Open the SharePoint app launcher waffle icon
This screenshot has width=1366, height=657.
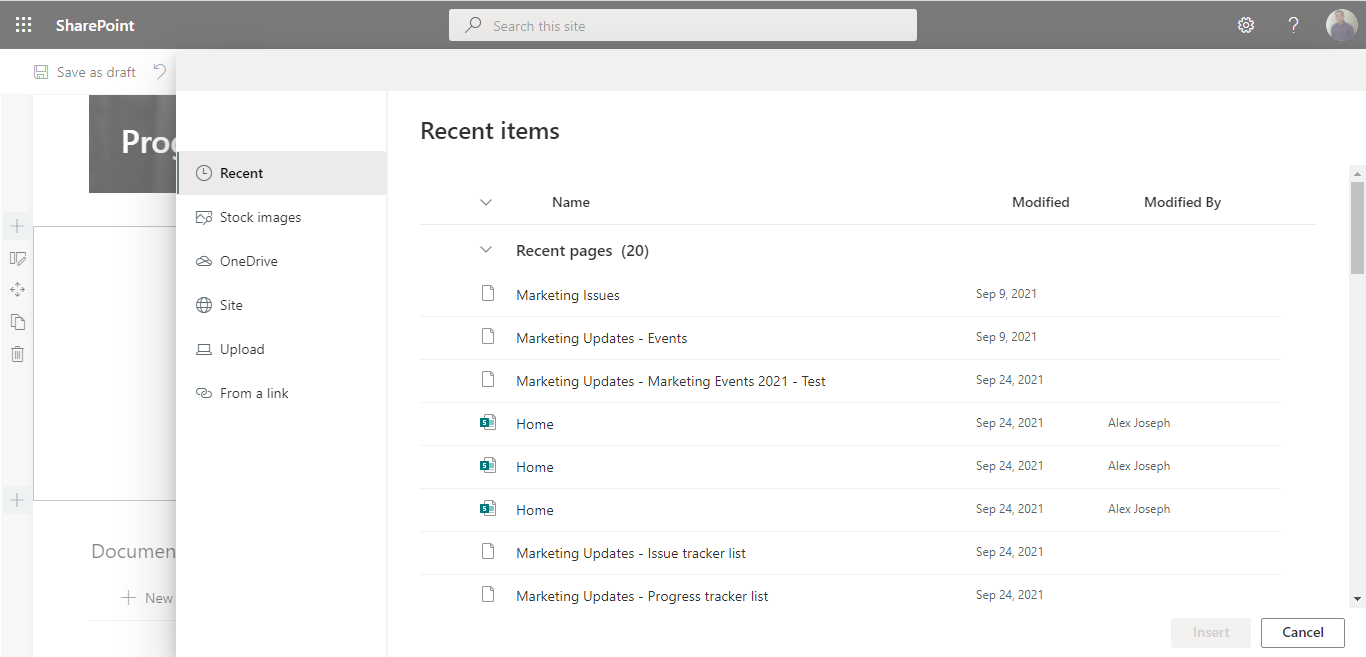coord(22,24)
